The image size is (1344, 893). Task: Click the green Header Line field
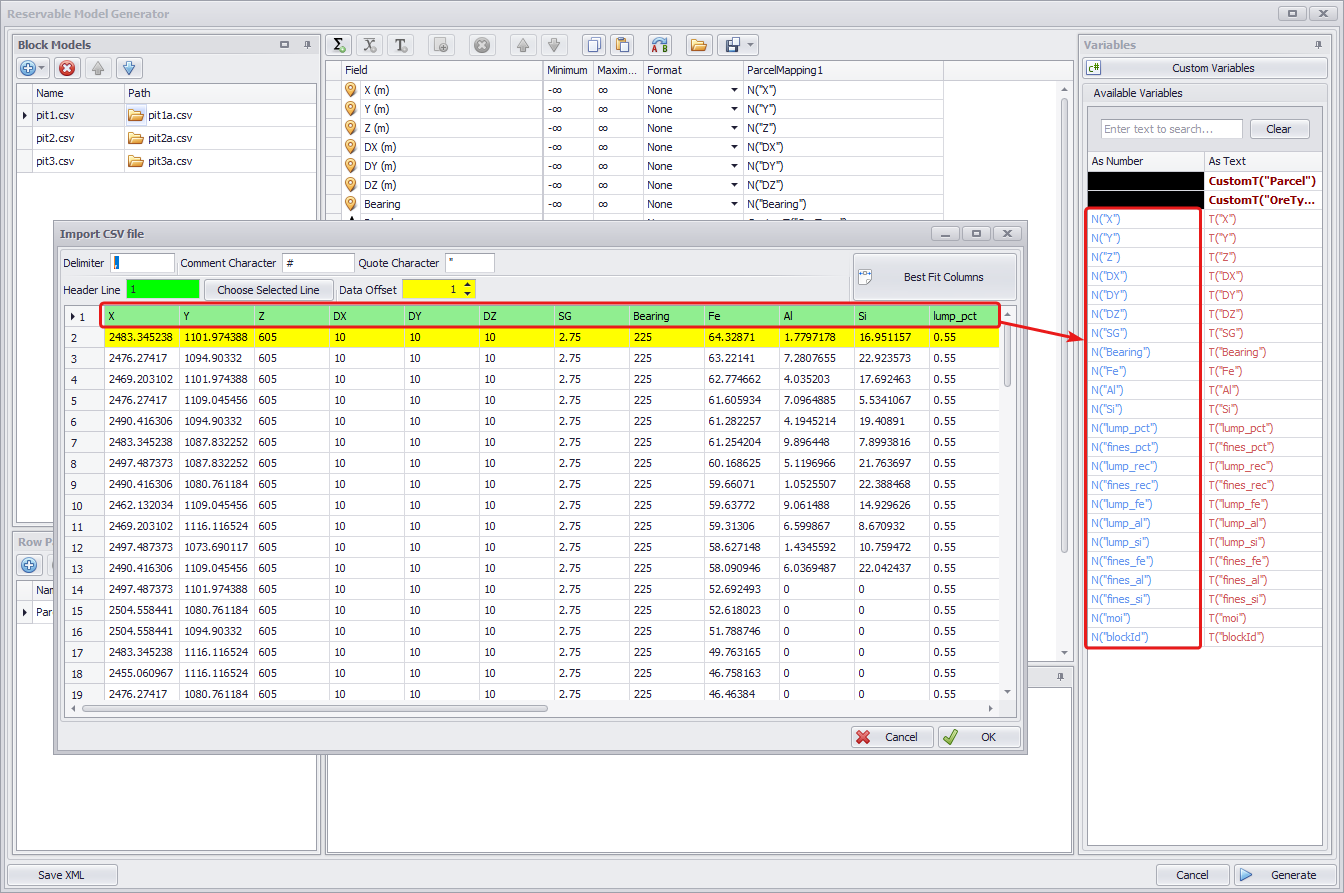point(162,290)
